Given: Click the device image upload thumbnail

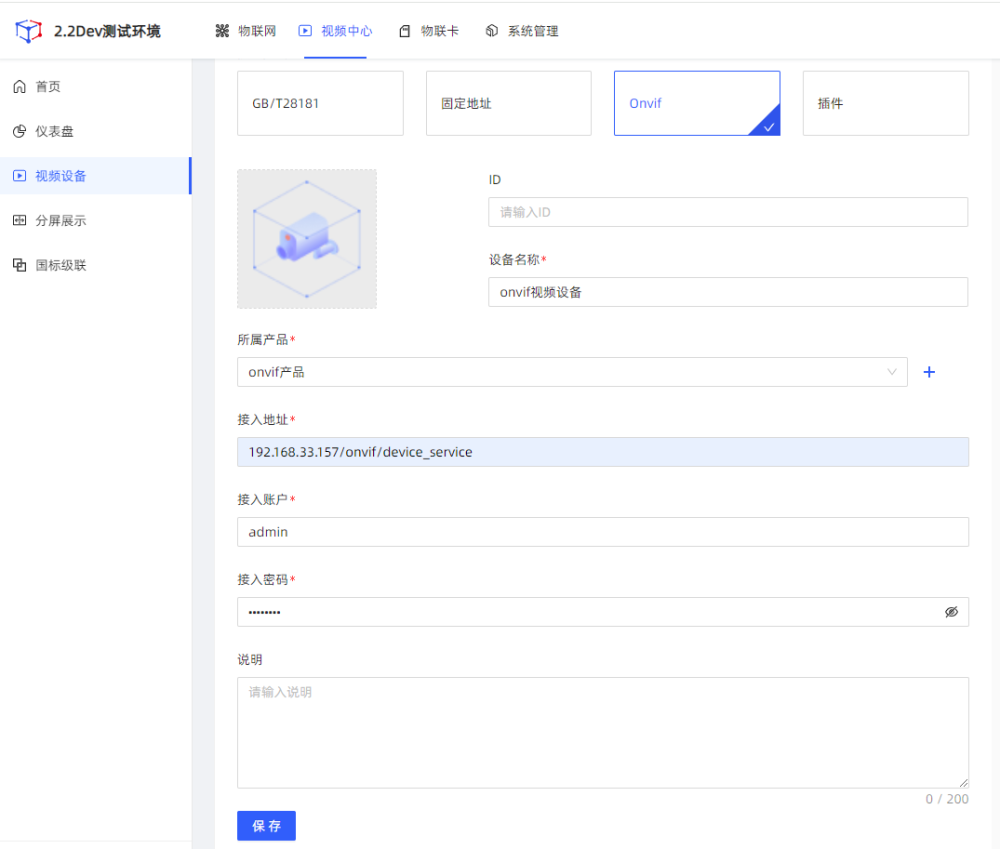Looking at the screenshot, I should (x=307, y=239).
